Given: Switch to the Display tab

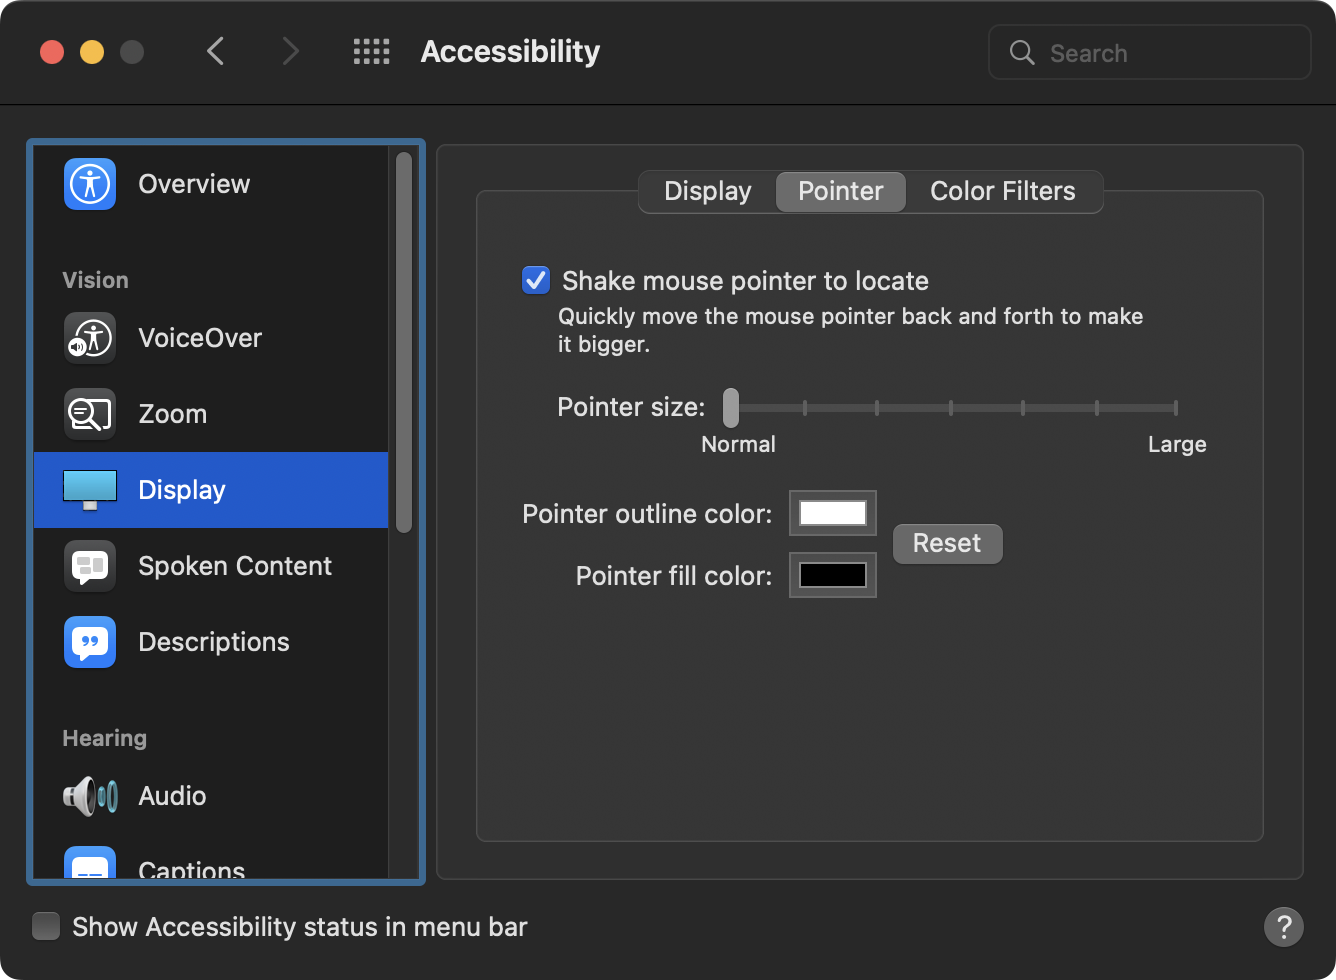Looking at the screenshot, I should coord(707,191).
